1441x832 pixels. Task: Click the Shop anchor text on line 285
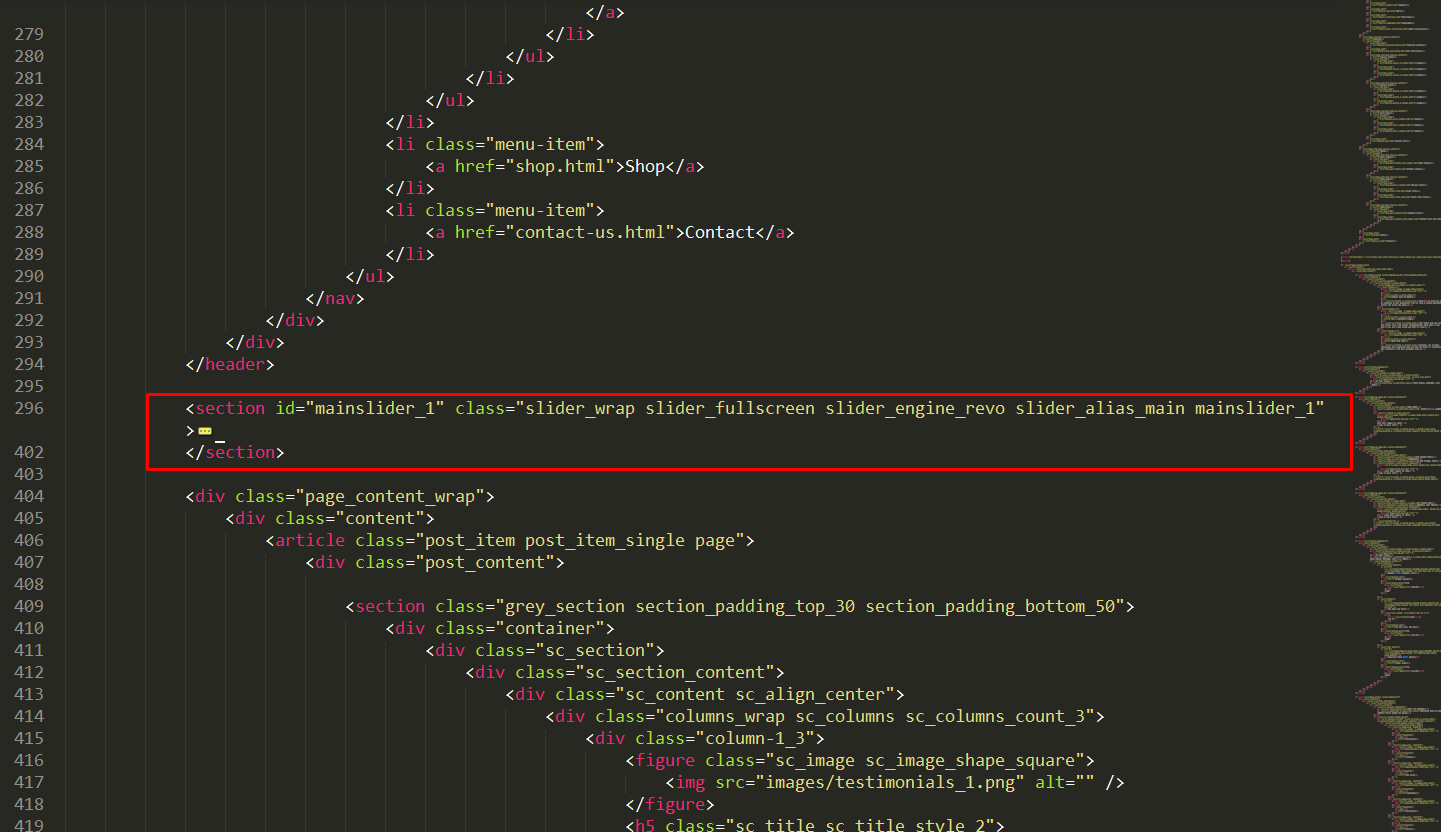(x=644, y=166)
